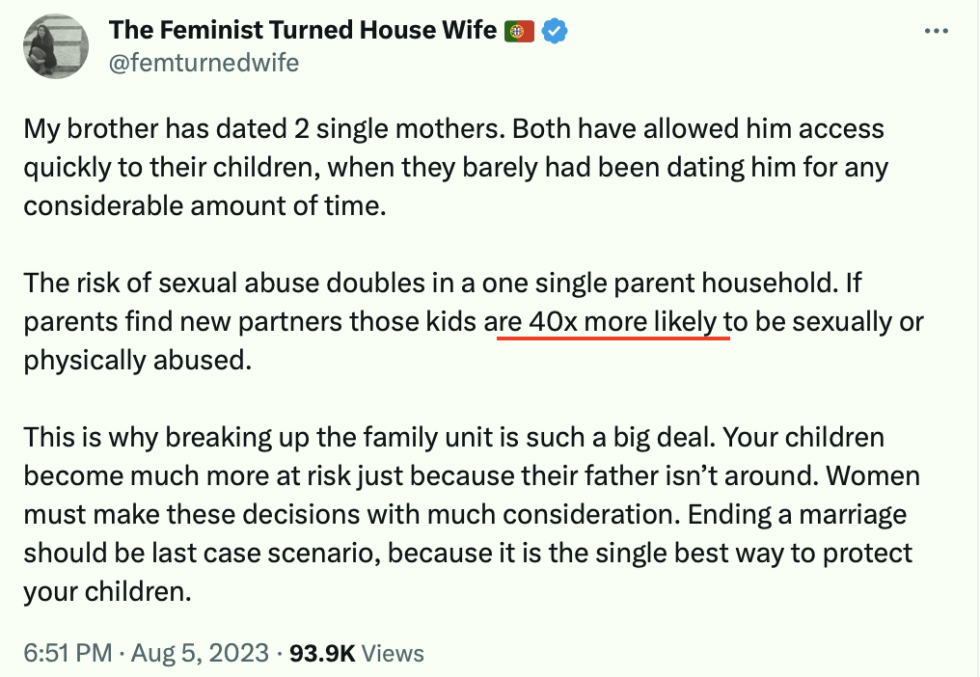Click the red-underlined '40x more likely' phrase
980x677 pixels.
[622, 321]
